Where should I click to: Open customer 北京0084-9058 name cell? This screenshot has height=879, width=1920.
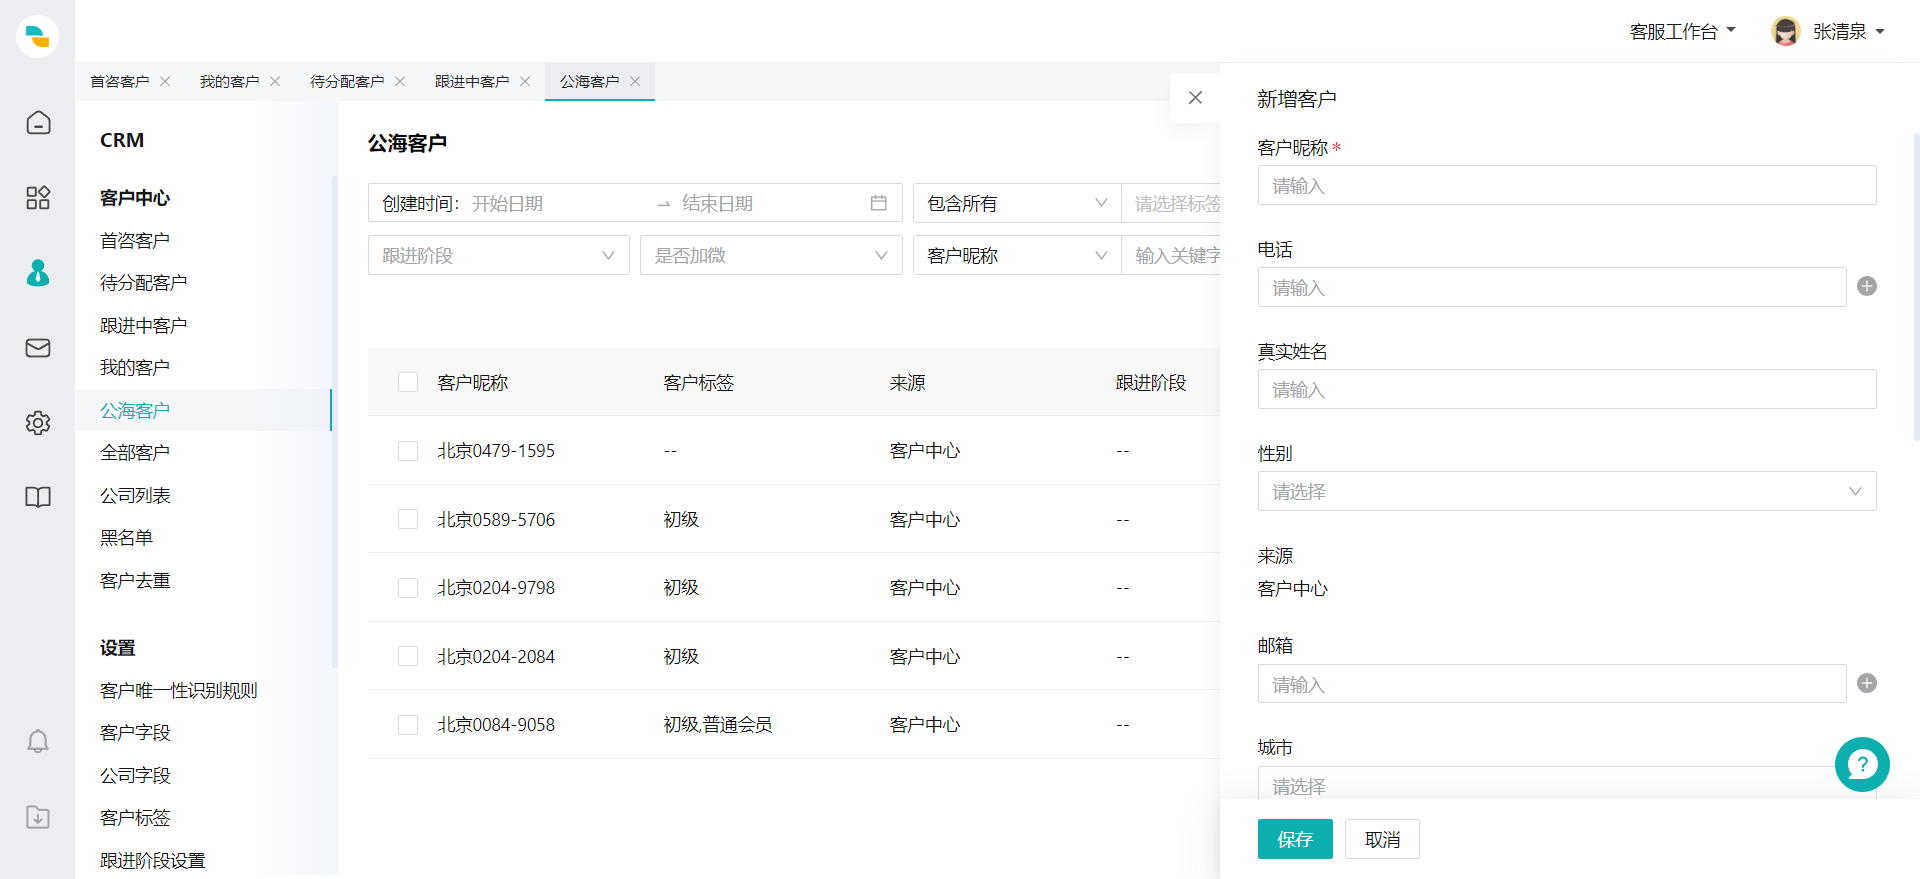click(496, 725)
